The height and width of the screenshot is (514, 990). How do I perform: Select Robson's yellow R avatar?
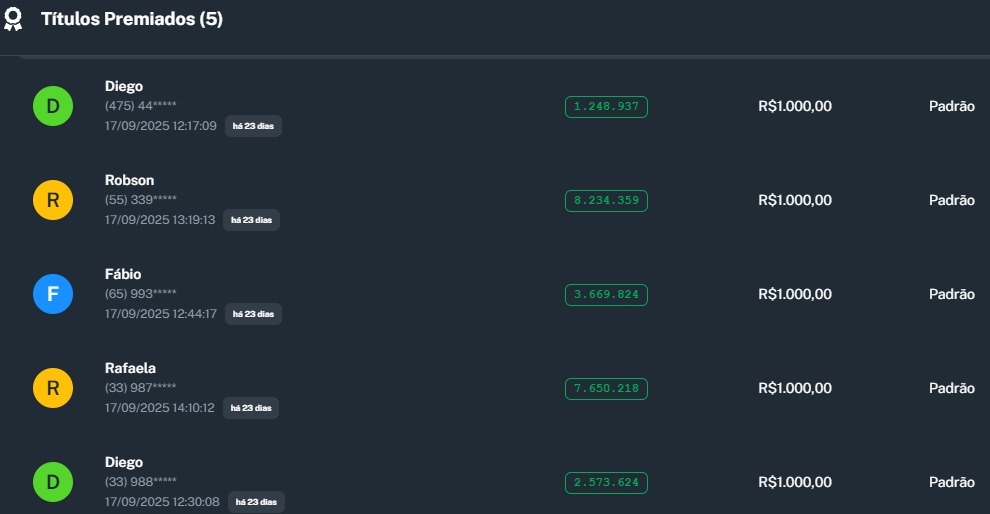click(x=53, y=200)
